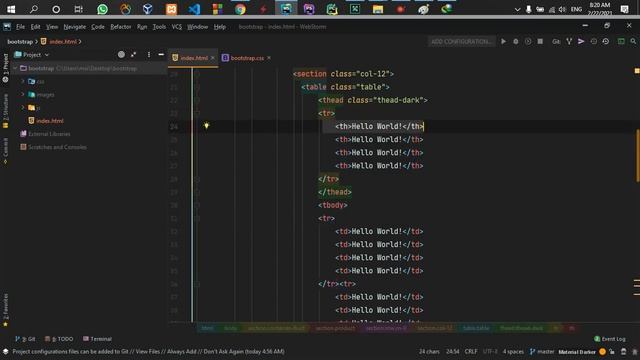This screenshot has height=360, width=640.
Task: Open WhatsApp from the Windows taskbar
Action: tap(102, 9)
